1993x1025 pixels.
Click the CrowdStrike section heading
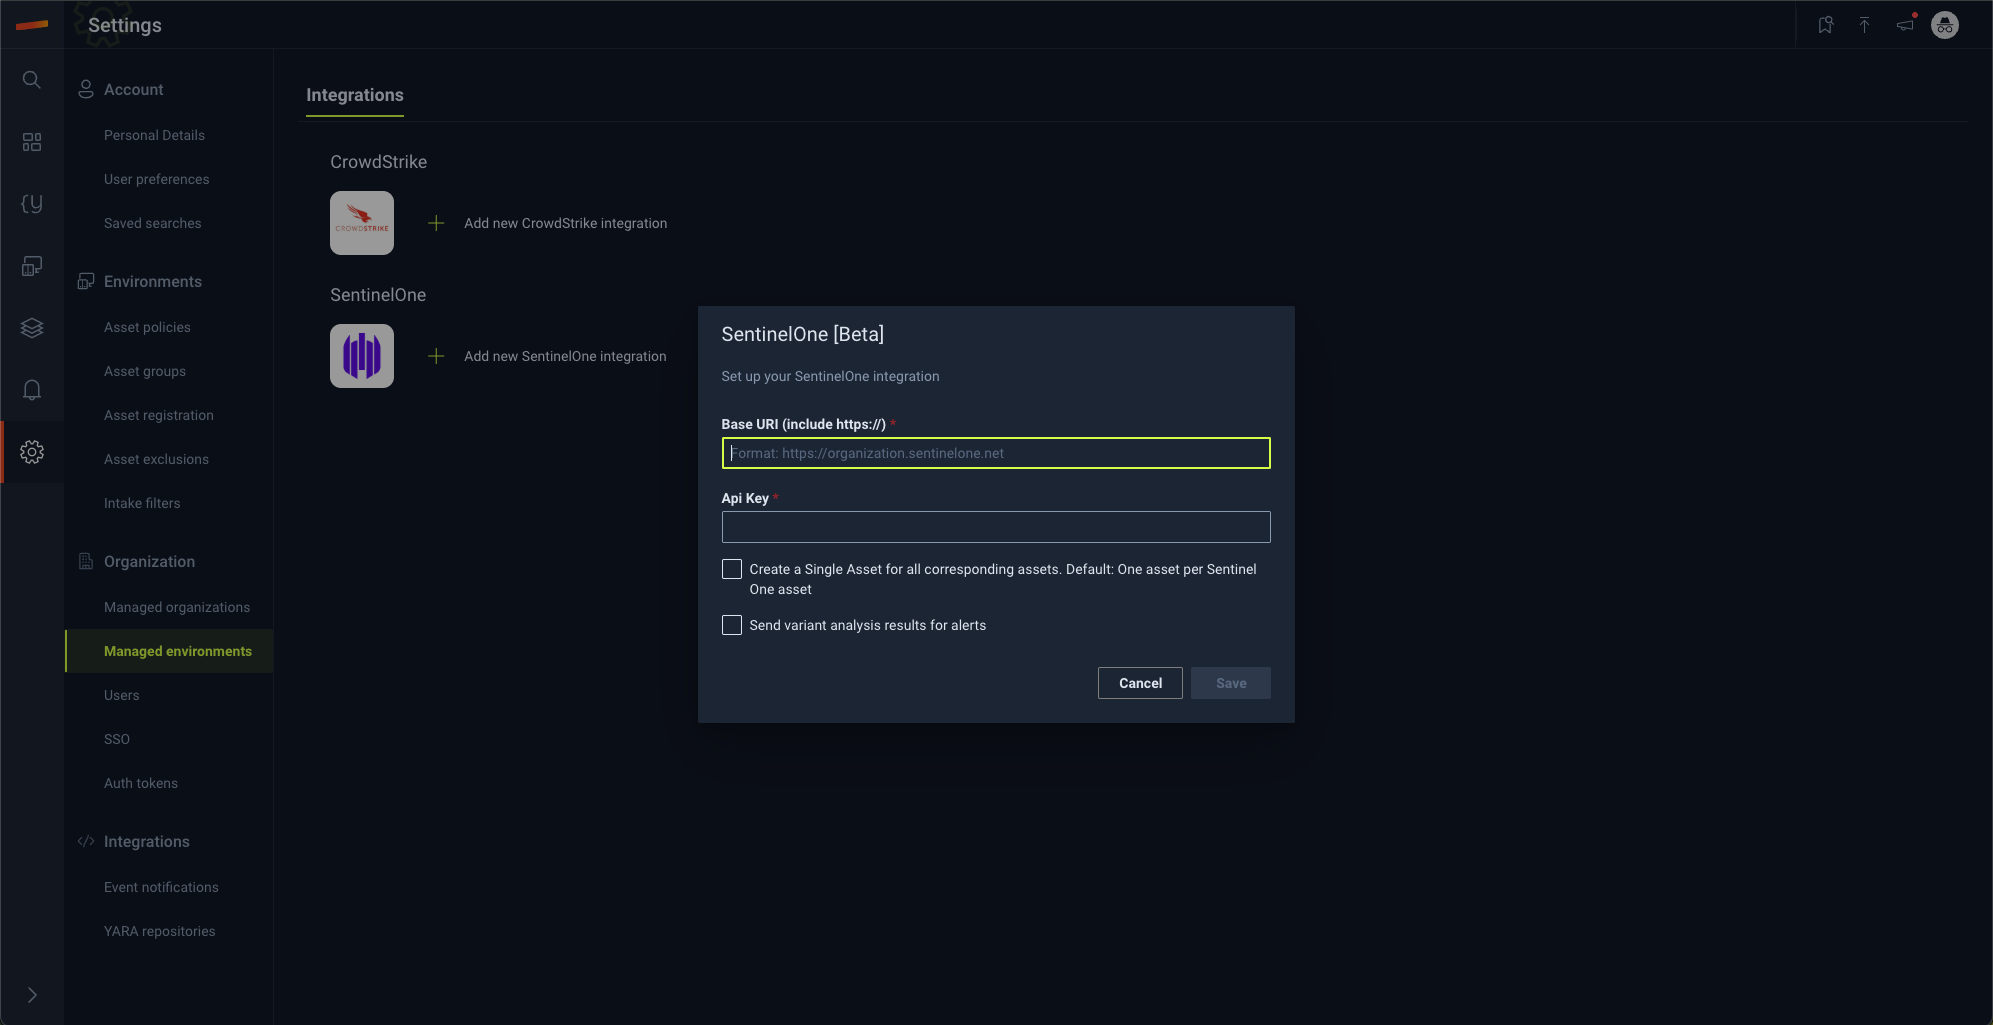tap(379, 162)
